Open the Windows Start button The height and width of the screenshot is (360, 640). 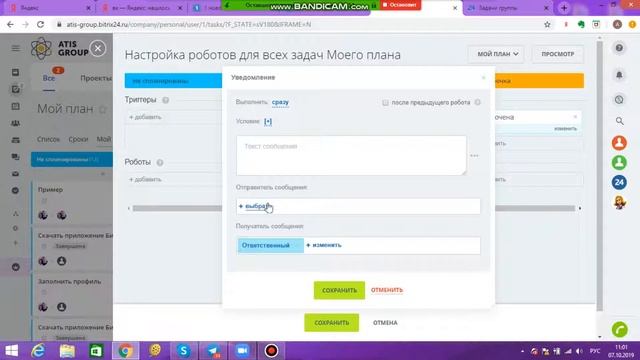[11, 351]
